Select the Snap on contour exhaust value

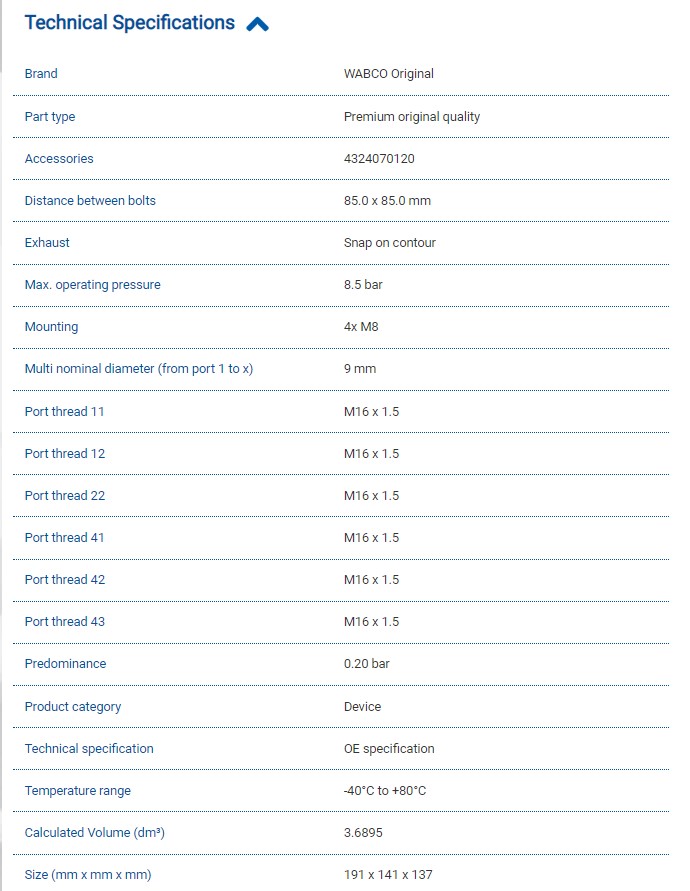[x=389, y=243]
